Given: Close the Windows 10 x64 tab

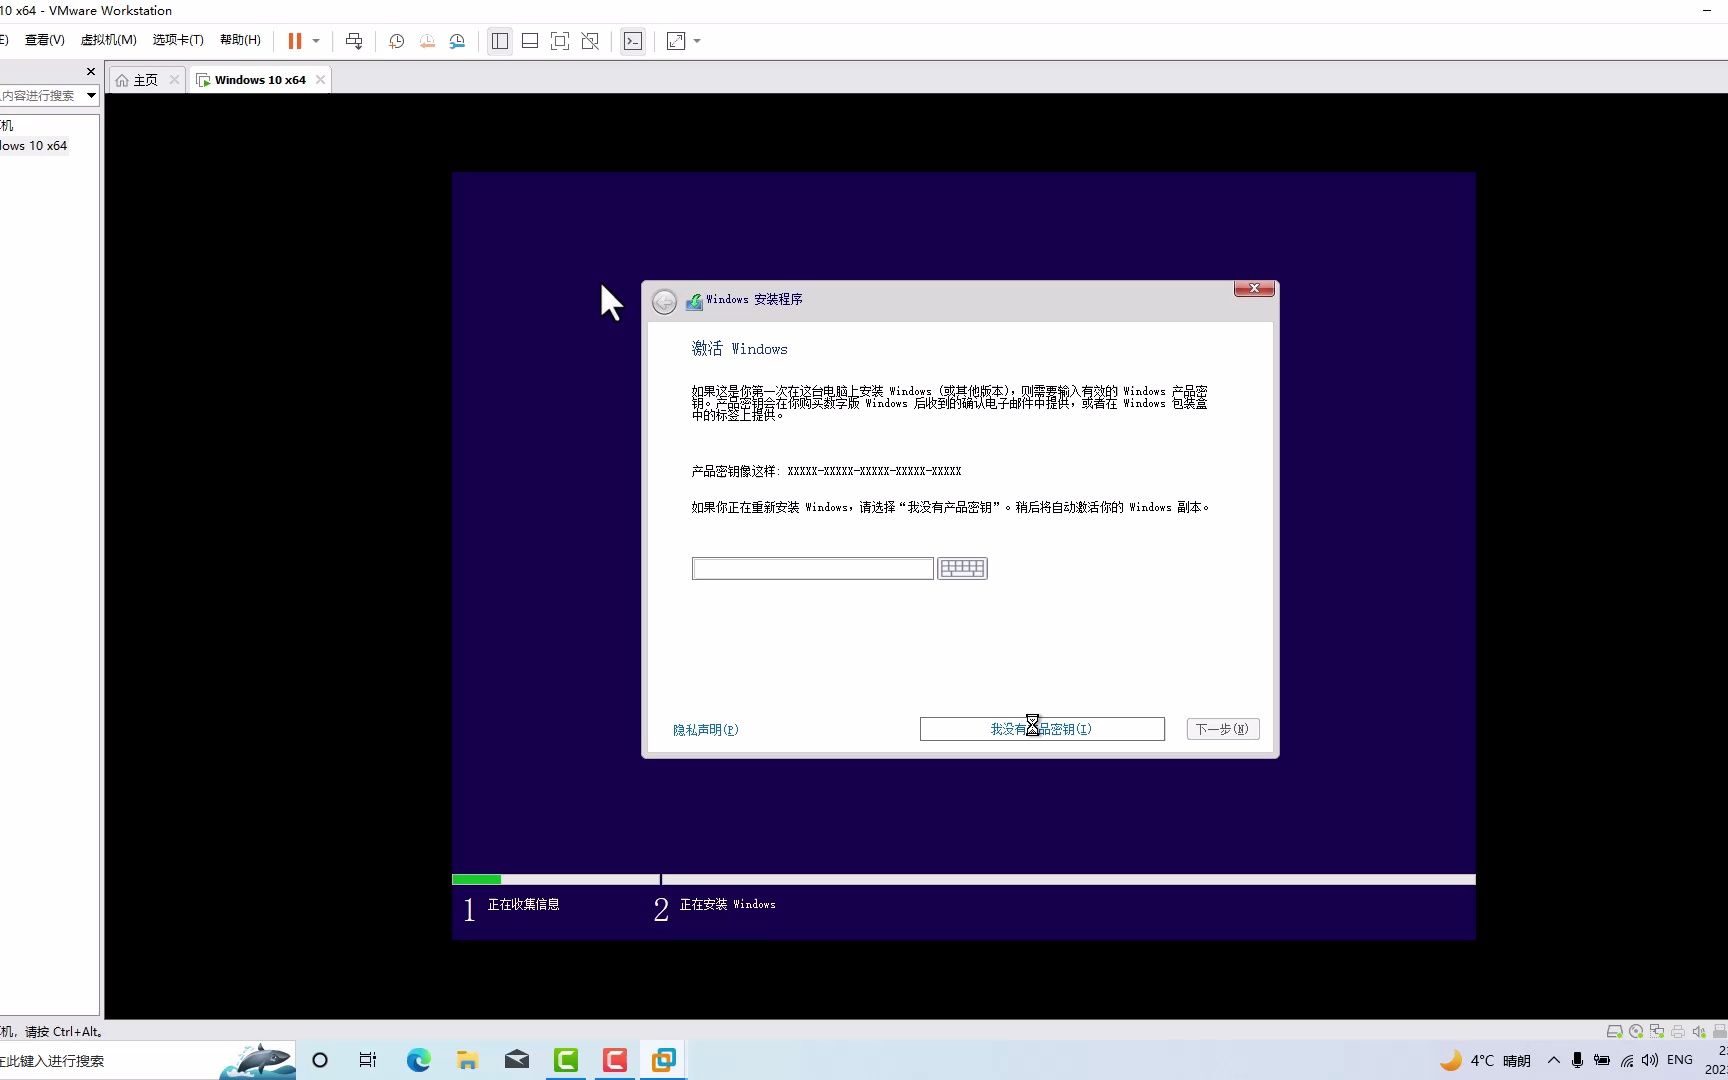Looking at the screenshot, I should [x=320, y=80].
